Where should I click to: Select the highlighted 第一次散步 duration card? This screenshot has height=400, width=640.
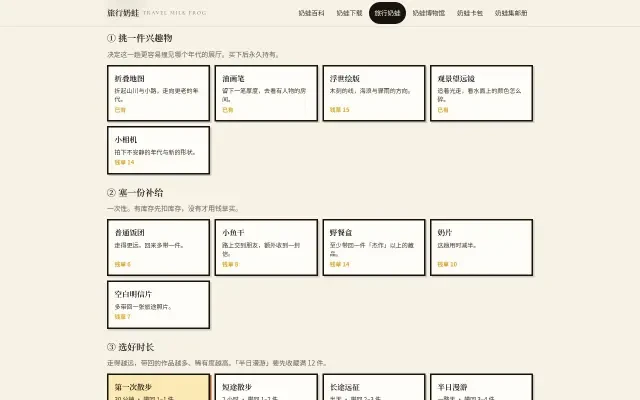[158, 387]
